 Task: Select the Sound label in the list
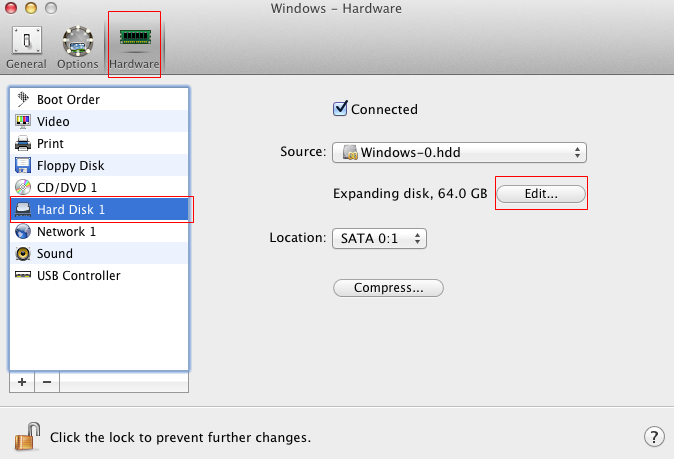pyautogui.click(x=55, y=254)
